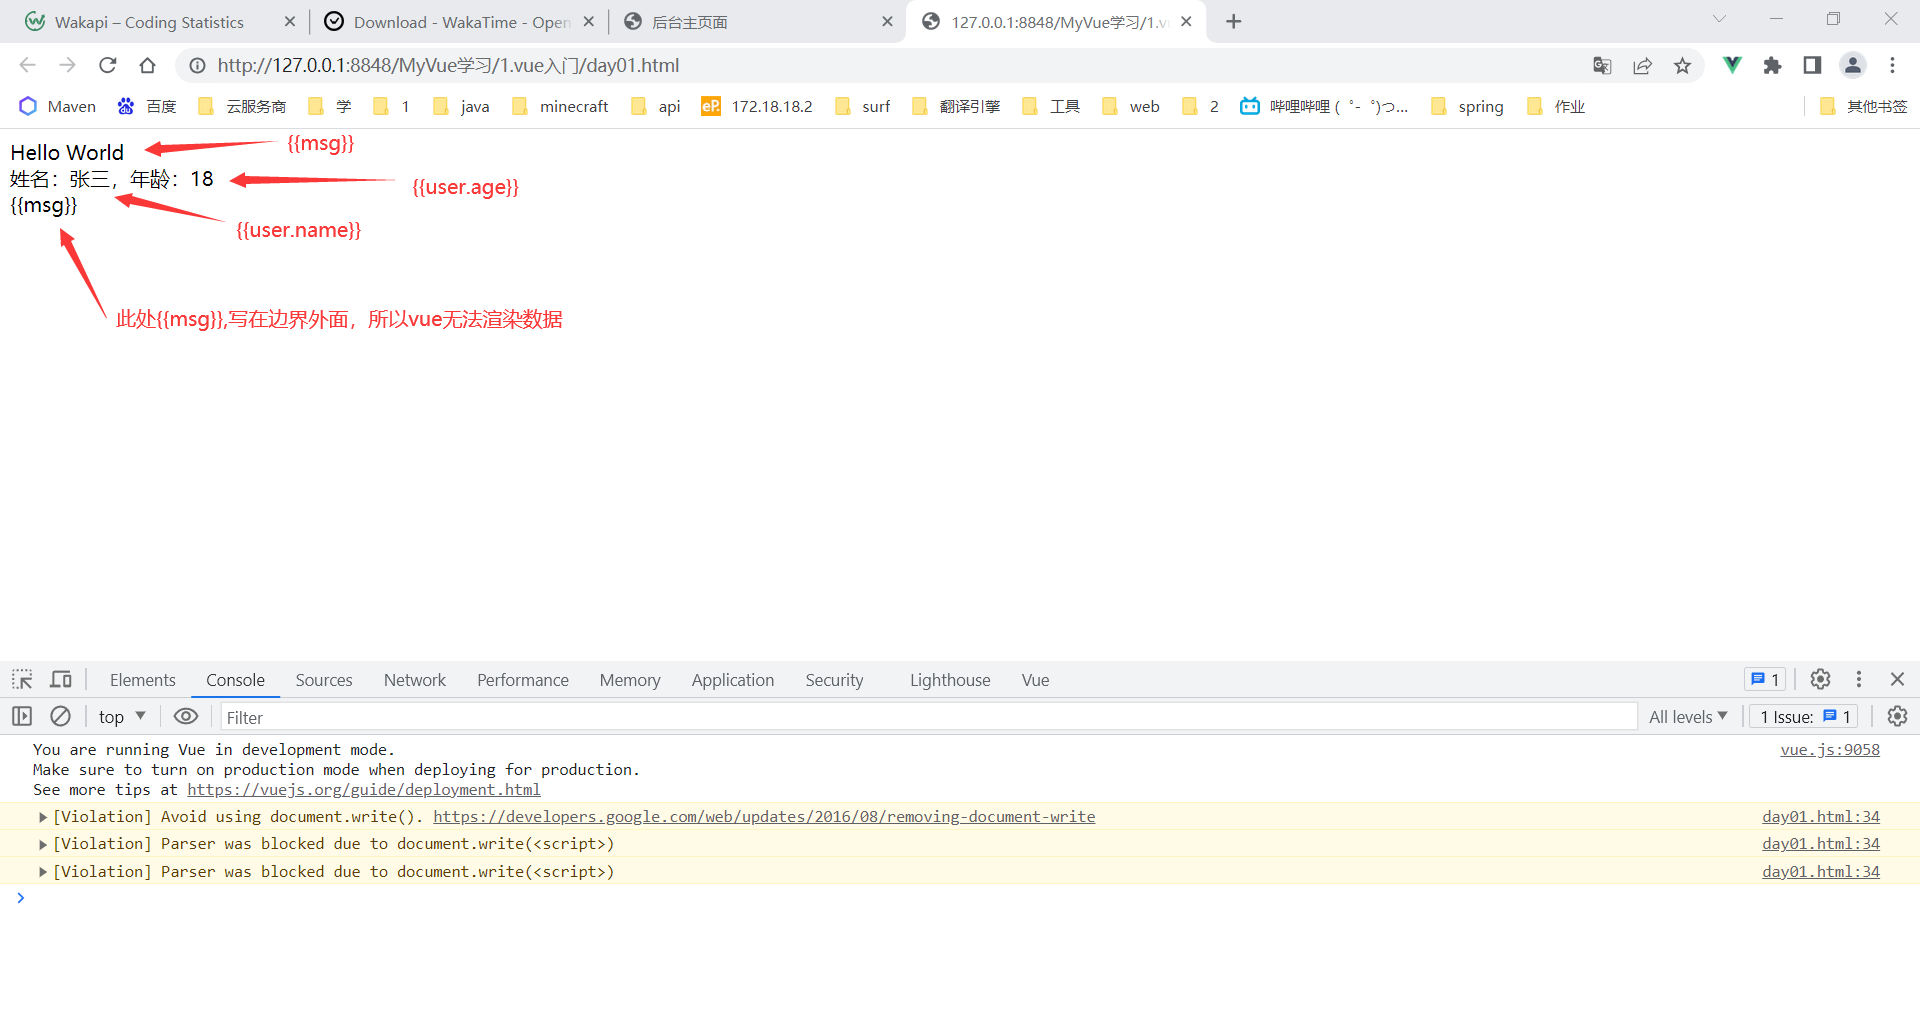Reload the page using refresh button
The image size is (1920, 1030).
[x=107, y=65]
